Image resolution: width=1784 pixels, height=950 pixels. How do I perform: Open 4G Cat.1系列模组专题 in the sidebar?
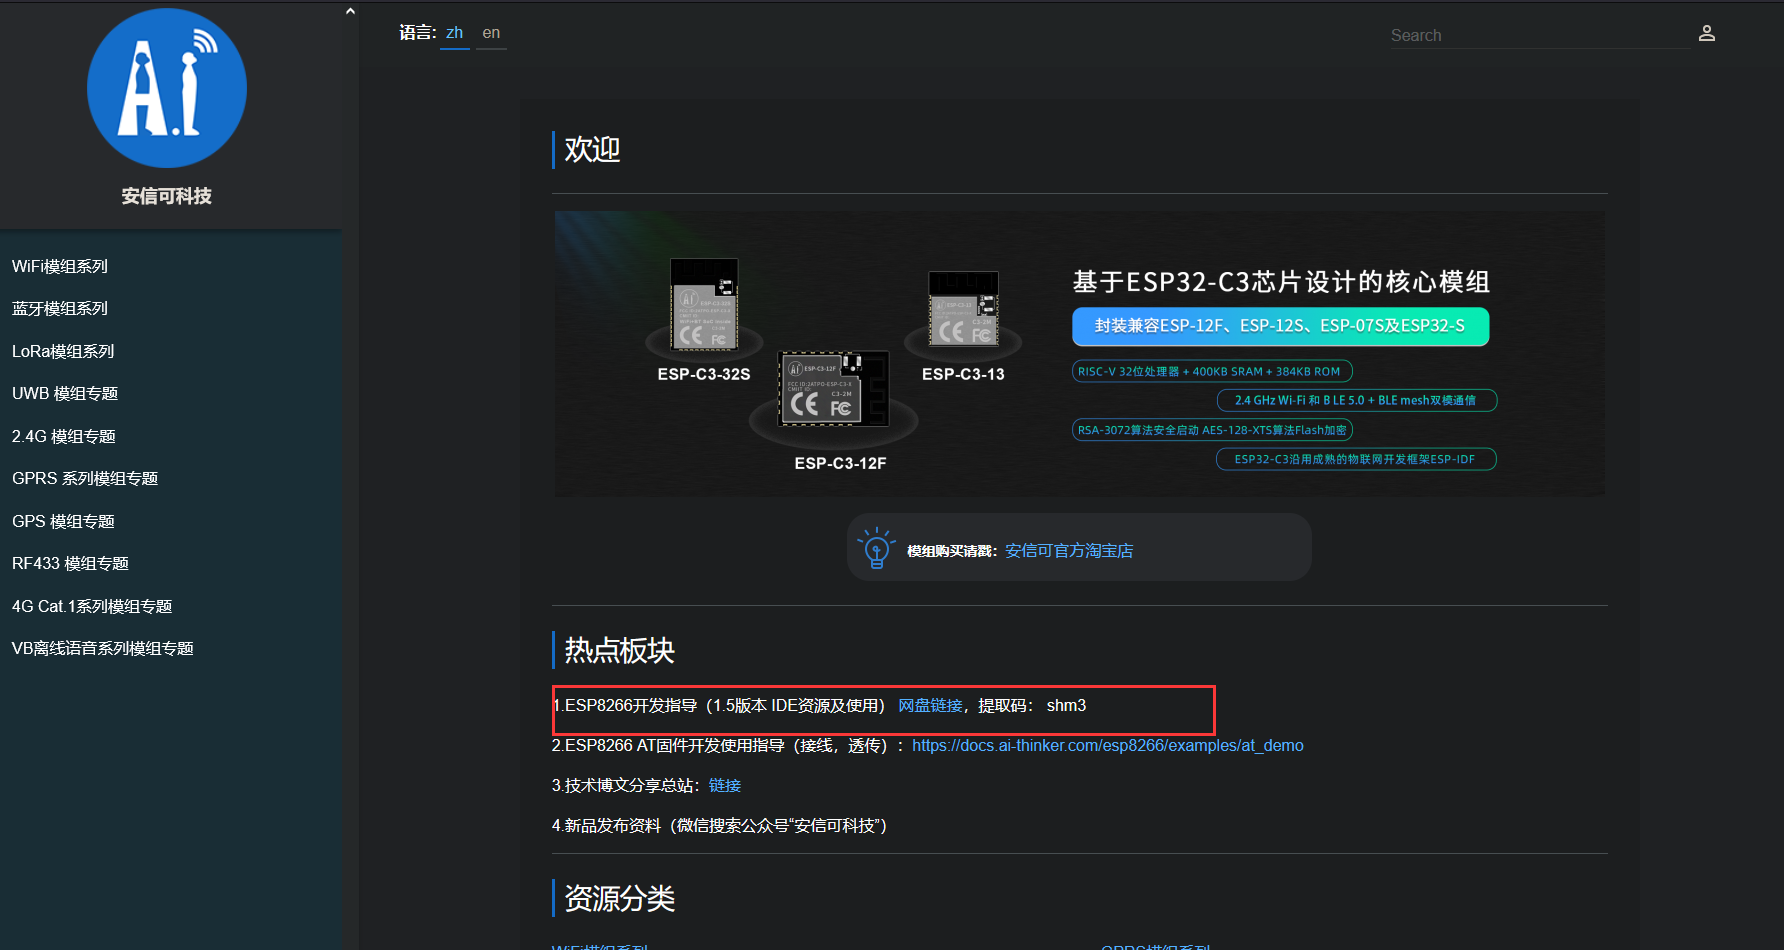click(92, 606)
